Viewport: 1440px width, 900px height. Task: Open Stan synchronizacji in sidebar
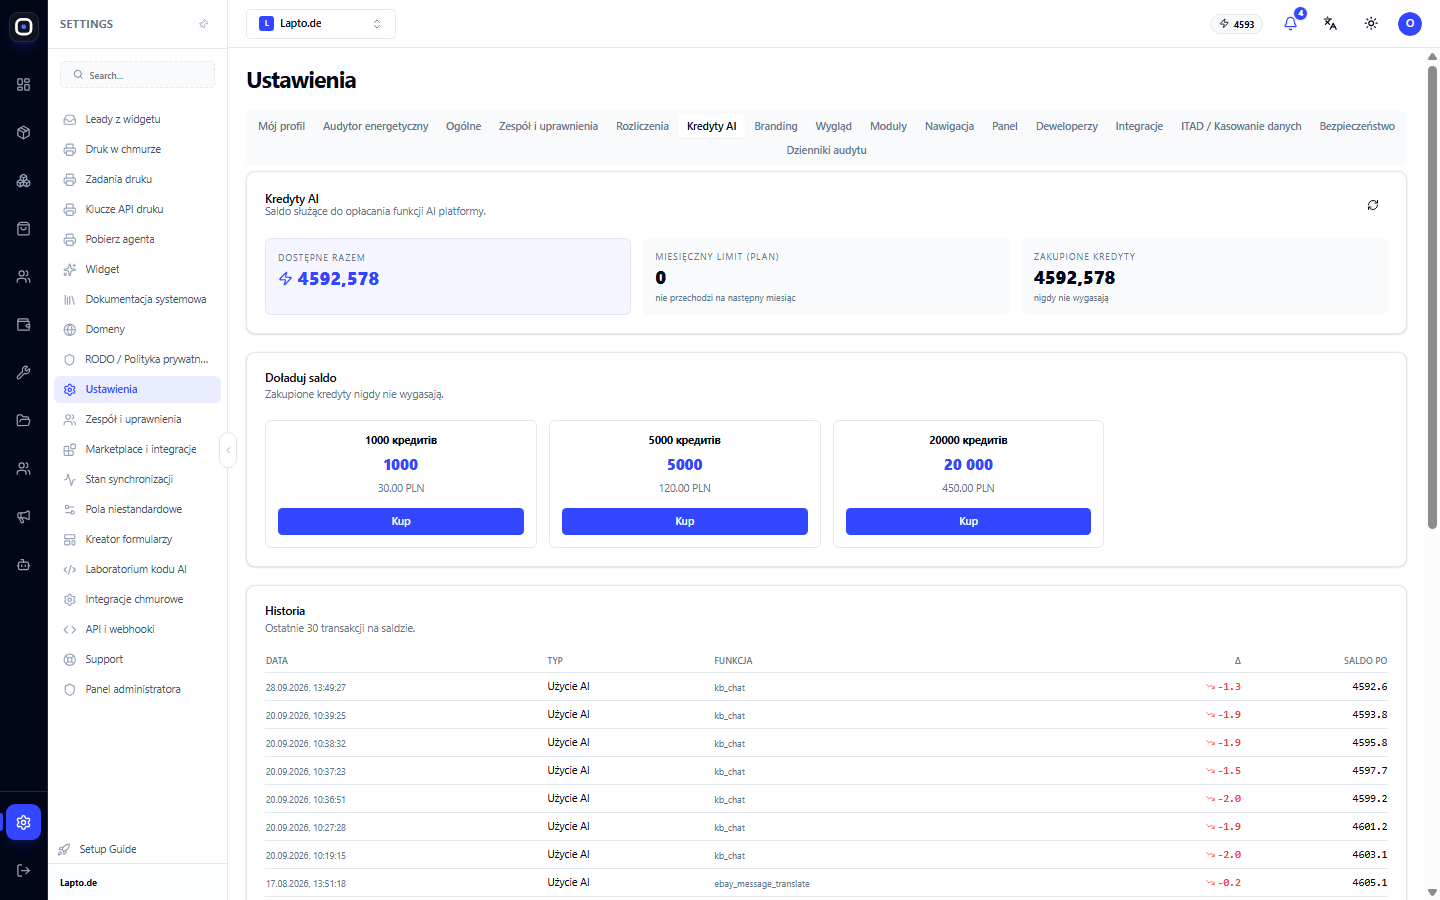[x=137, y=479]
